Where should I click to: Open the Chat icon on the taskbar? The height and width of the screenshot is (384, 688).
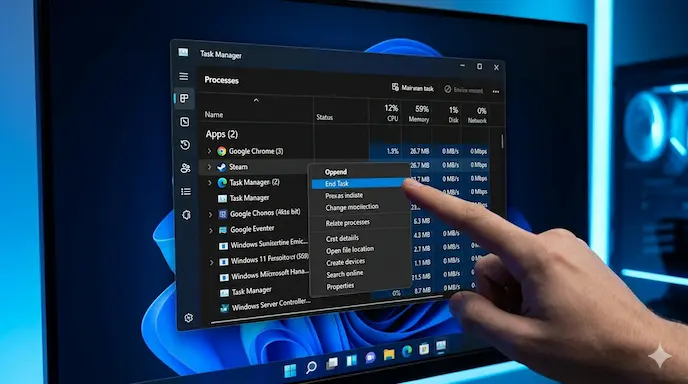click(x=370, y=357)
